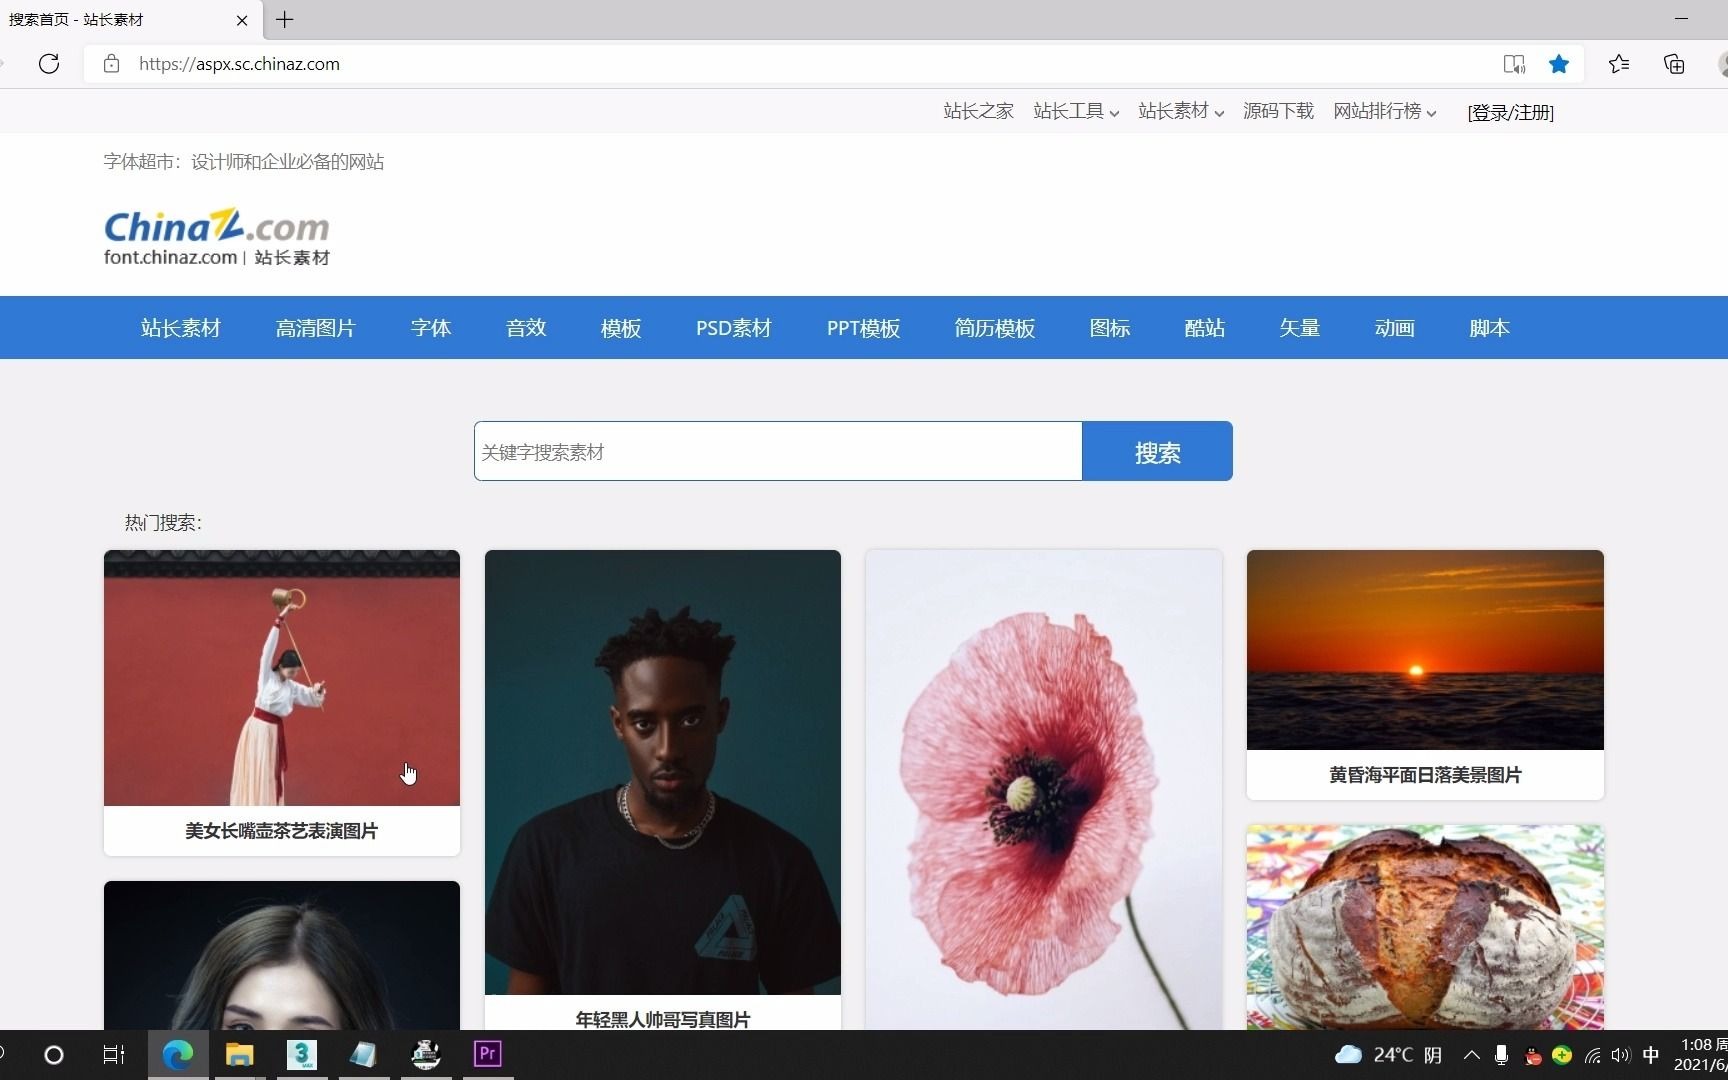Open the PPT模板 category
Image resolution: width=1728 pixels, height=1080 pixels.
862,328
